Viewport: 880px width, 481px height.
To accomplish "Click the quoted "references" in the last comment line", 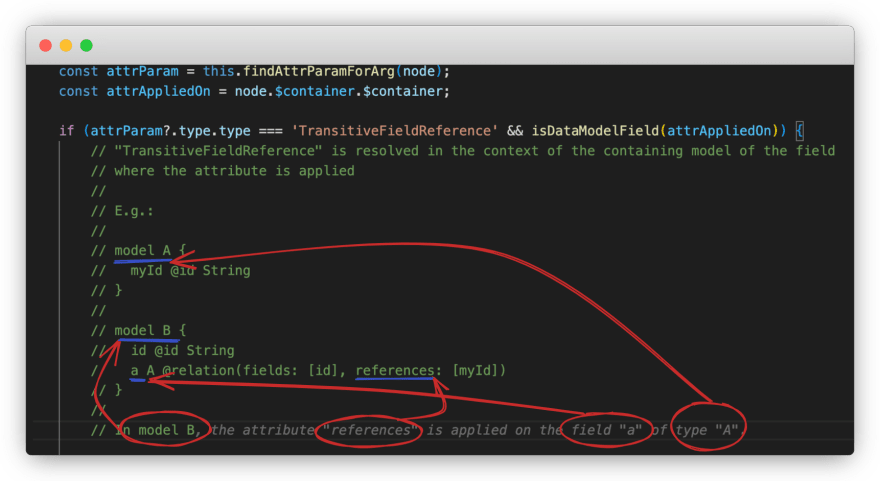I will [370, 430].
